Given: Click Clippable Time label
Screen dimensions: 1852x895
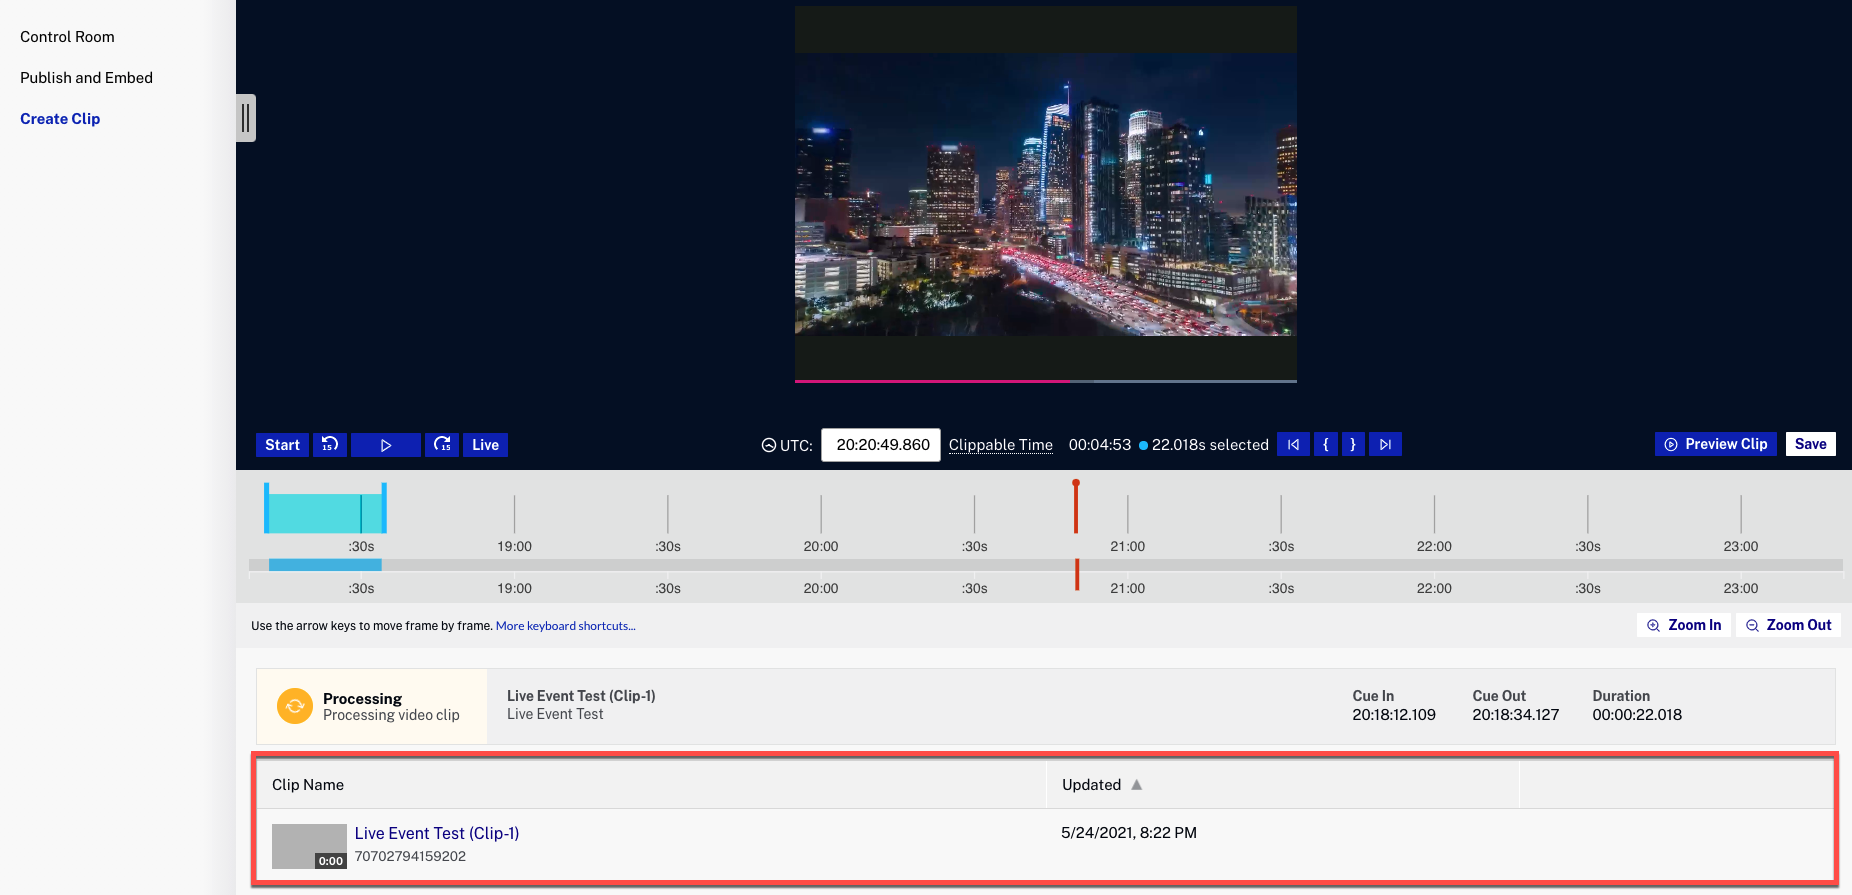Looking at the screenshot, I should [x=1000, y=445].
